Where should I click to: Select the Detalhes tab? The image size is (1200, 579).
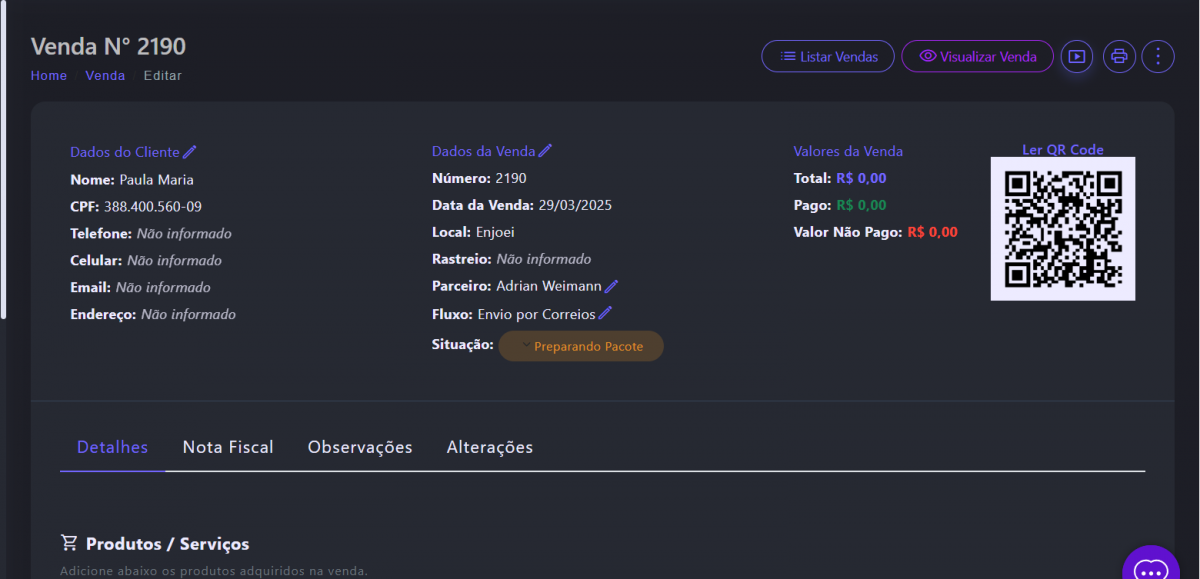tap(112, 447)
